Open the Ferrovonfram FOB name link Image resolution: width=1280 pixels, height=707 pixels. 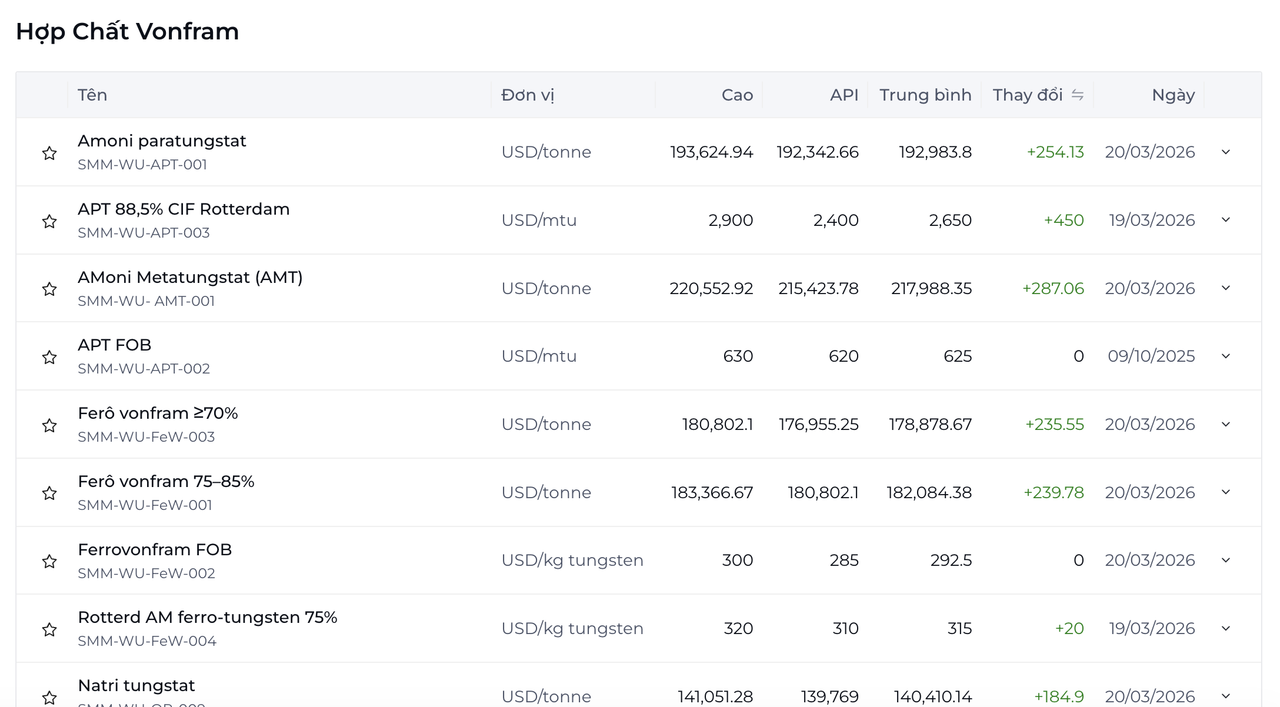pyautogui.click(x=155, y=549)
